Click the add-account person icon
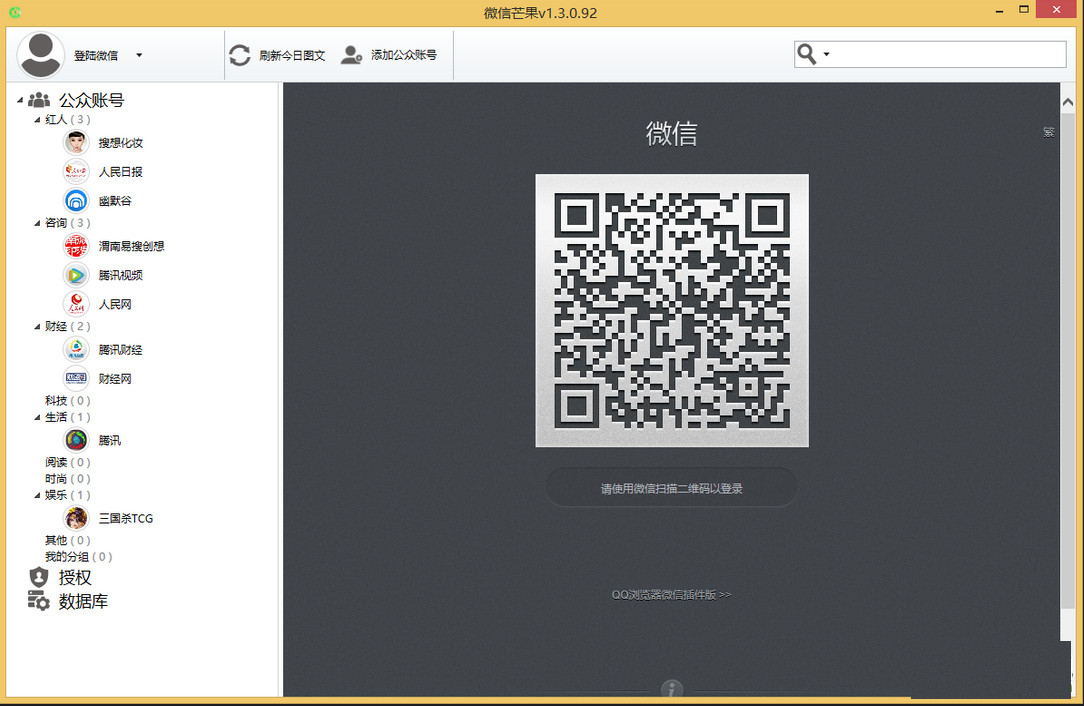 (351, 55)
